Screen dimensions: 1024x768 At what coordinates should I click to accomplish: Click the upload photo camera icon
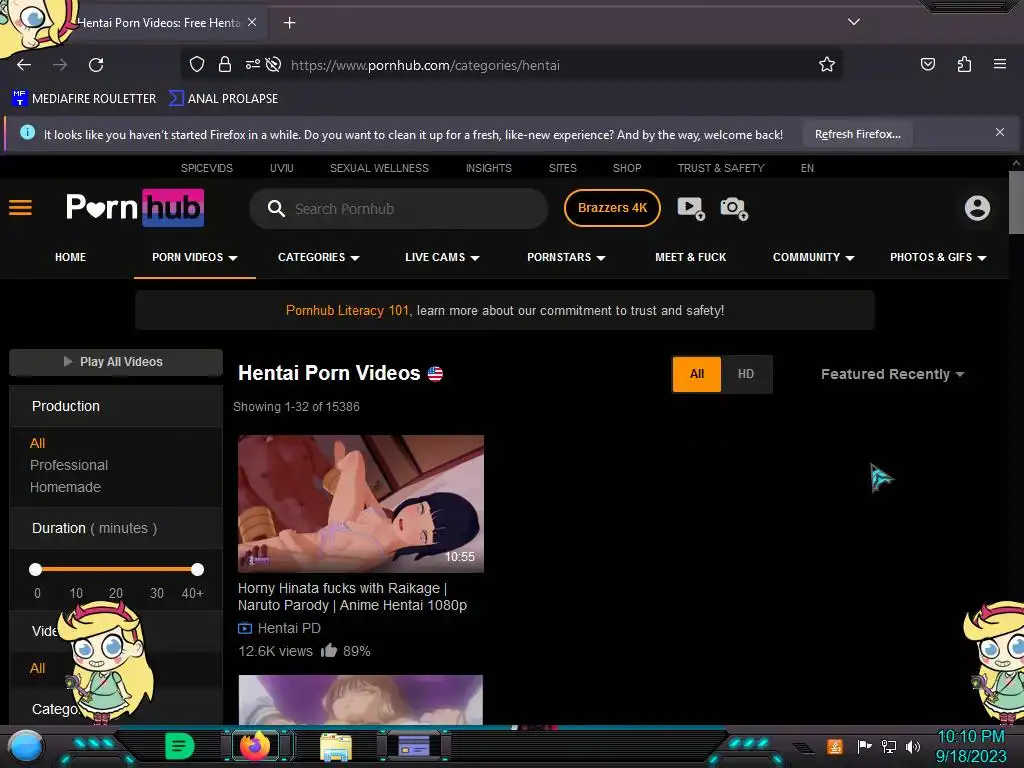(x=734, y=208)
